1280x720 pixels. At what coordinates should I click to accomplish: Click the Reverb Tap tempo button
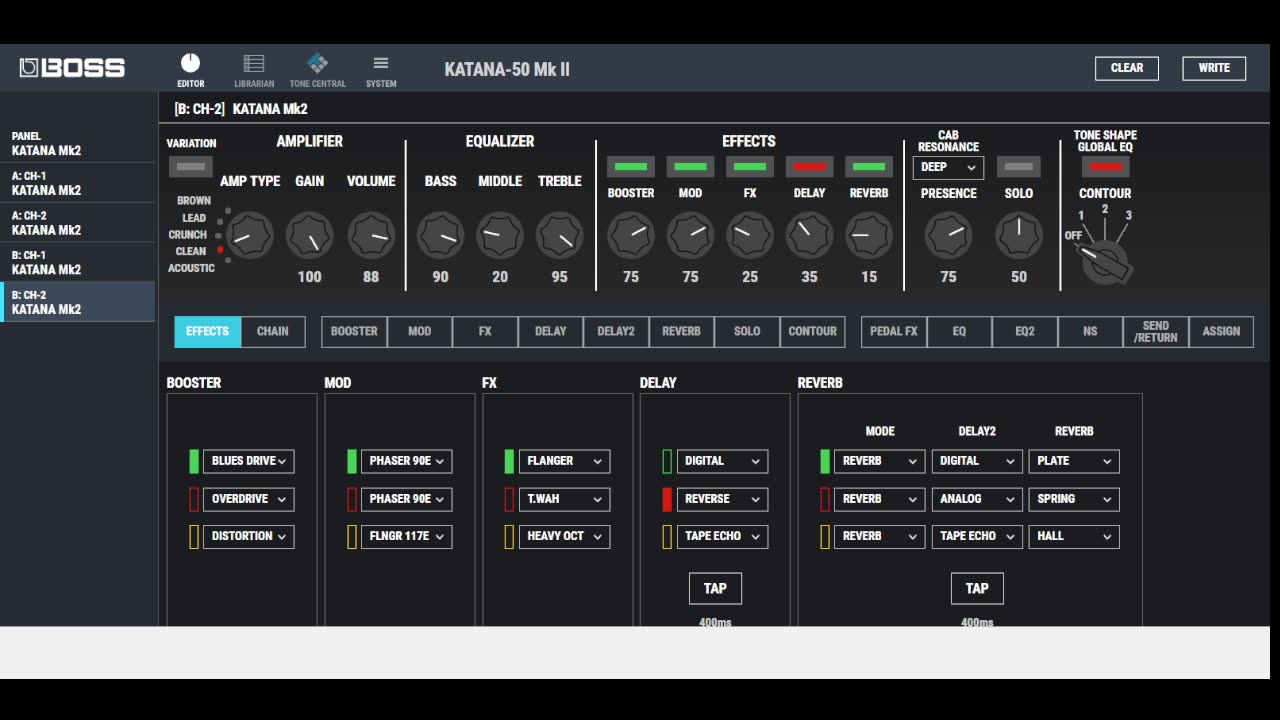pos(977,588)
